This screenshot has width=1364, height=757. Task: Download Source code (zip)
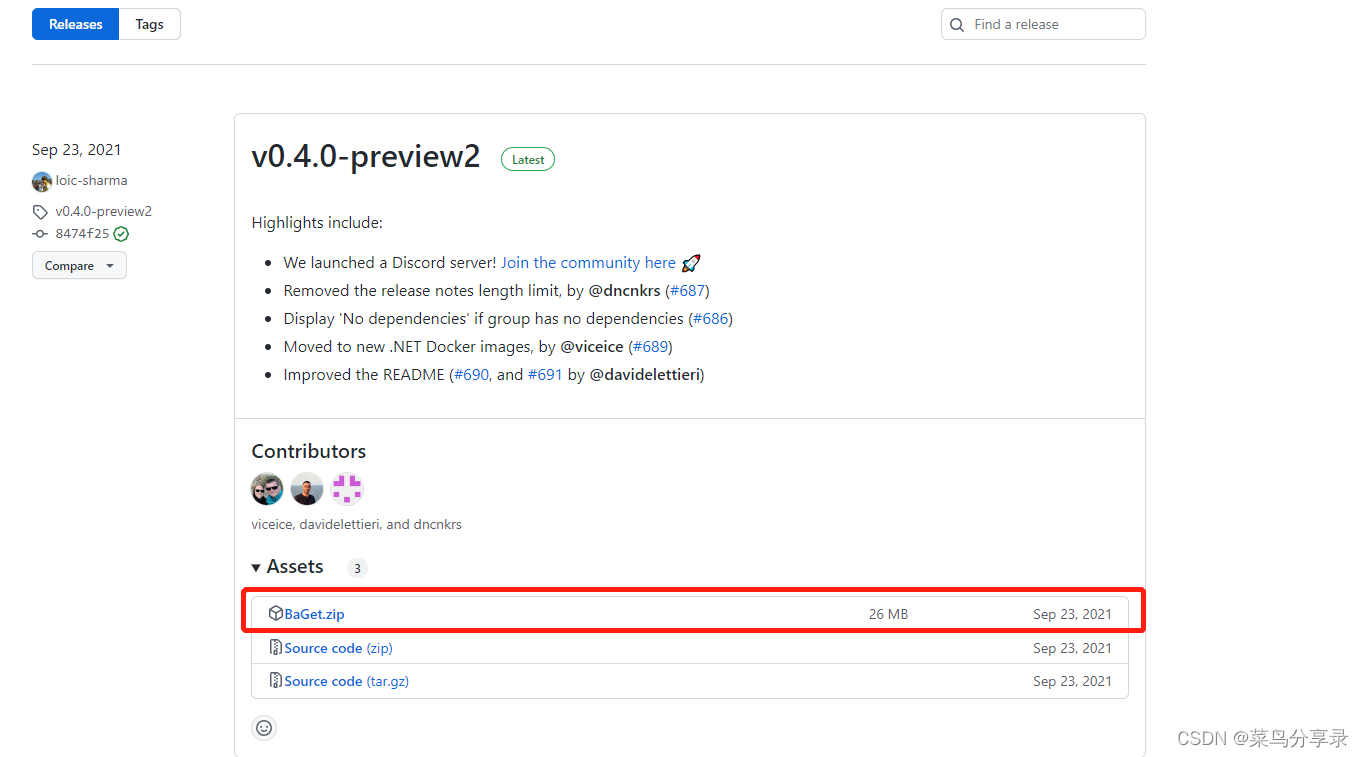338,648
